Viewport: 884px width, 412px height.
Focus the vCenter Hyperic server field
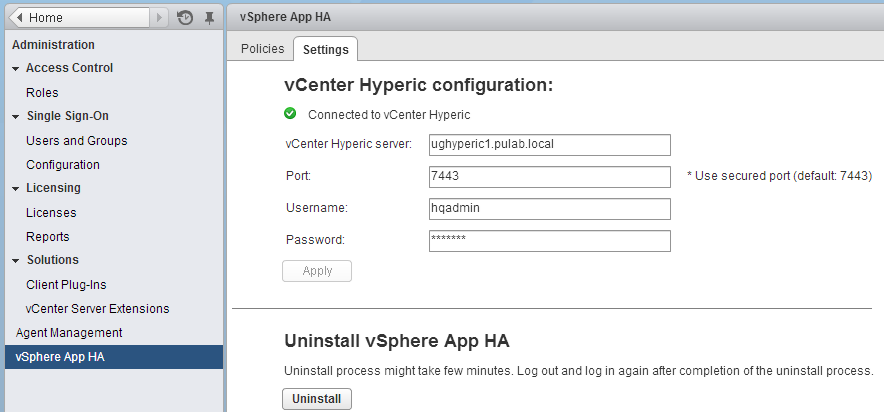click(x=550, y=145)
